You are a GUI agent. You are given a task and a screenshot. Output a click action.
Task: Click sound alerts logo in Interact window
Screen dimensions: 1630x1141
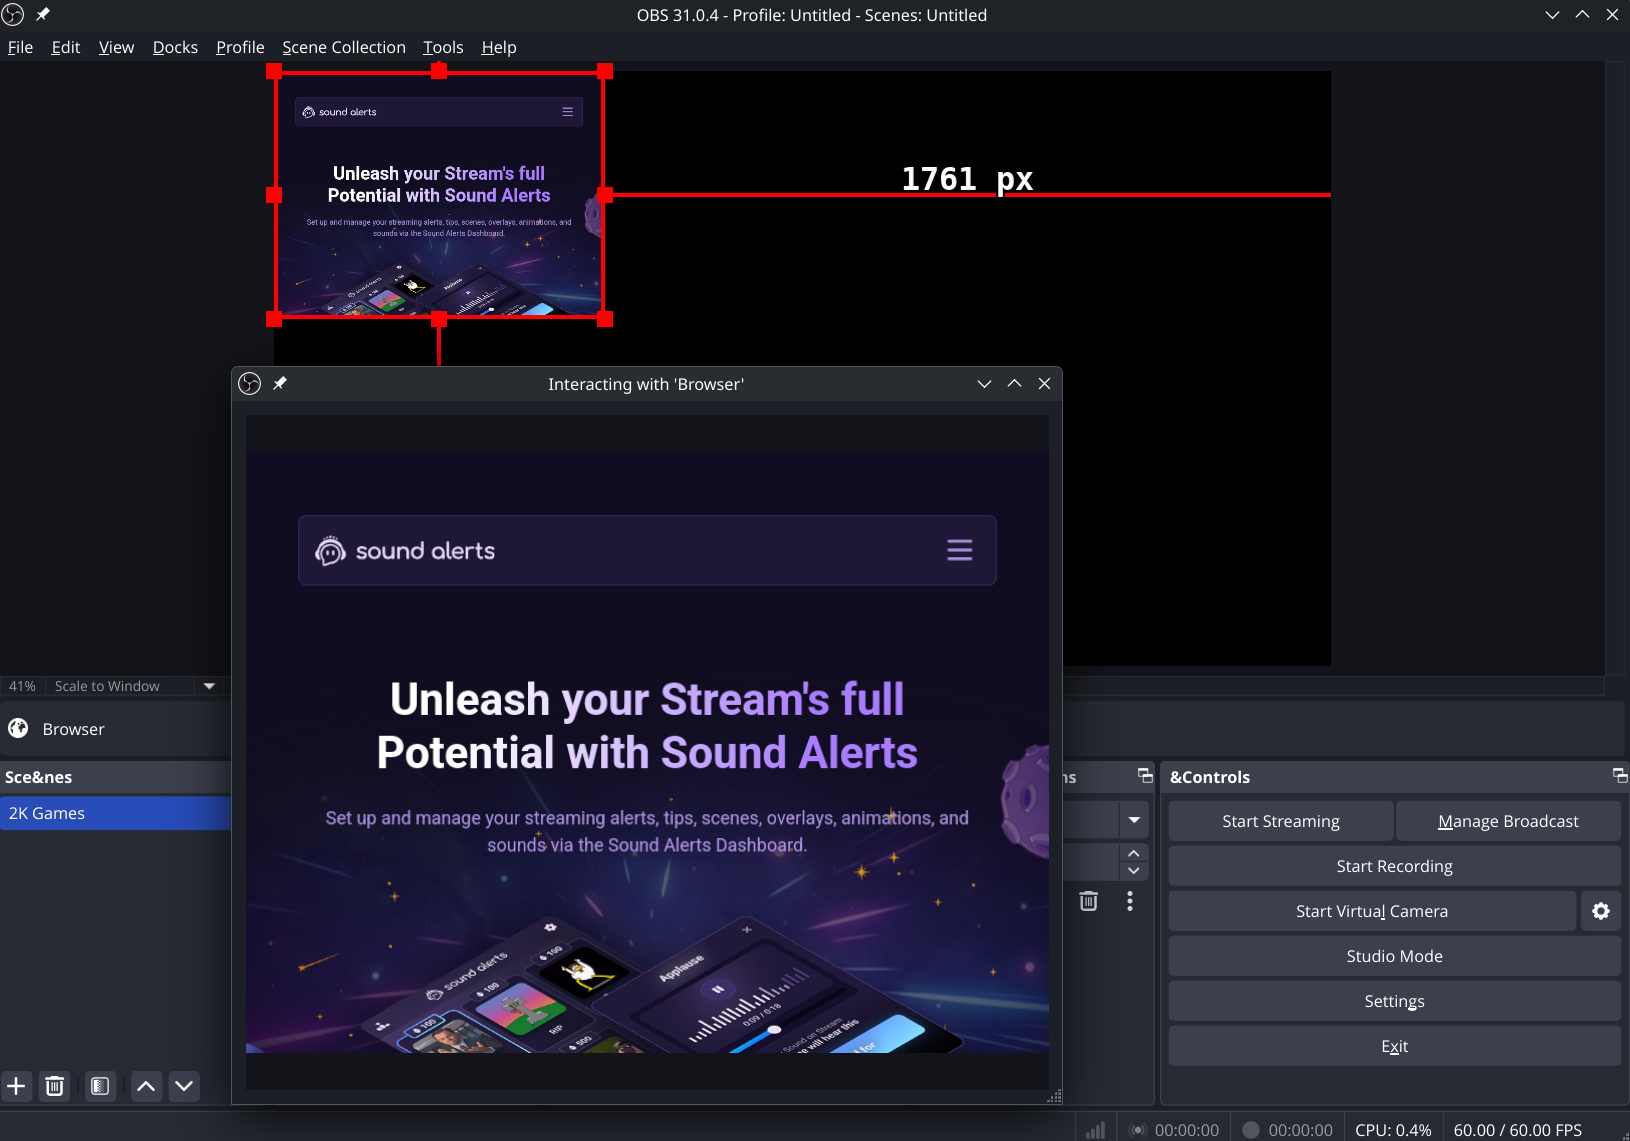point(405,550)
